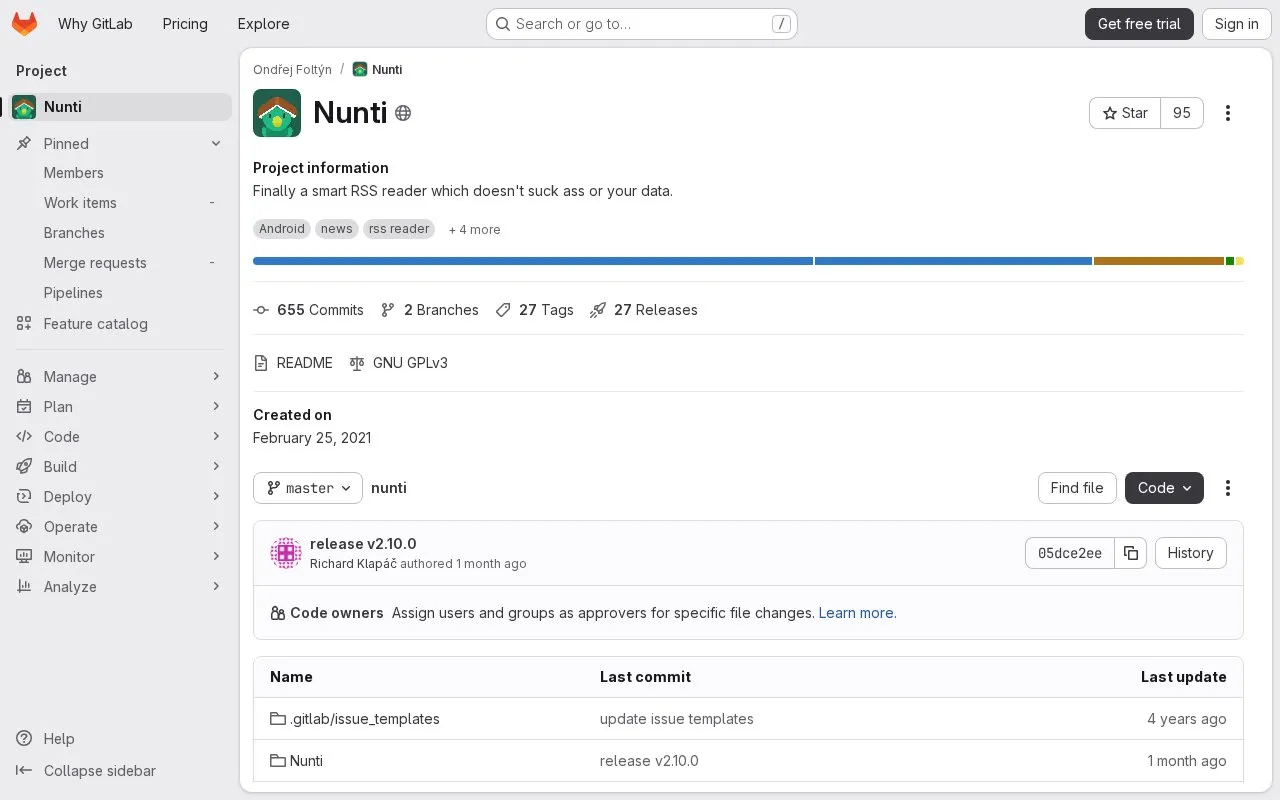Expand the Analyze menu
1280x800 pixels.
(120, 587)
